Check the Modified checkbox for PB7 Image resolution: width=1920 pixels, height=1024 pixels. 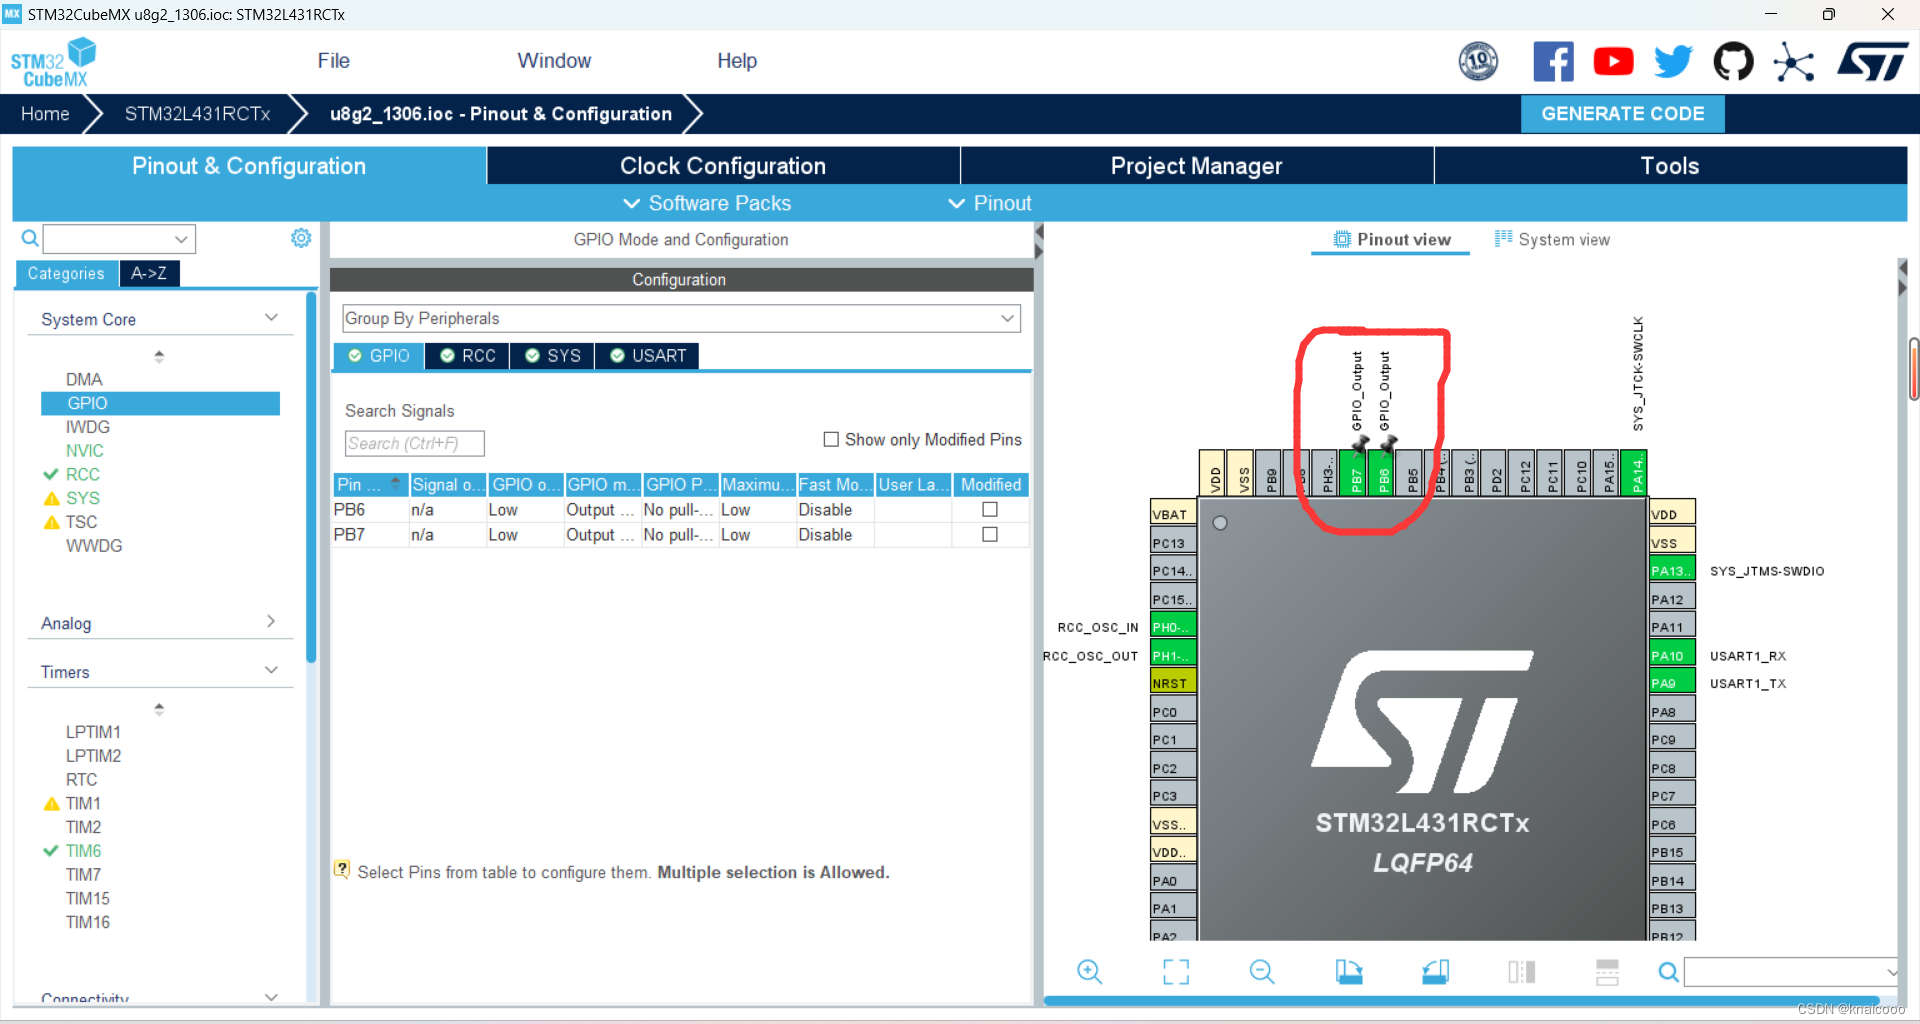(x=989, y=534)
